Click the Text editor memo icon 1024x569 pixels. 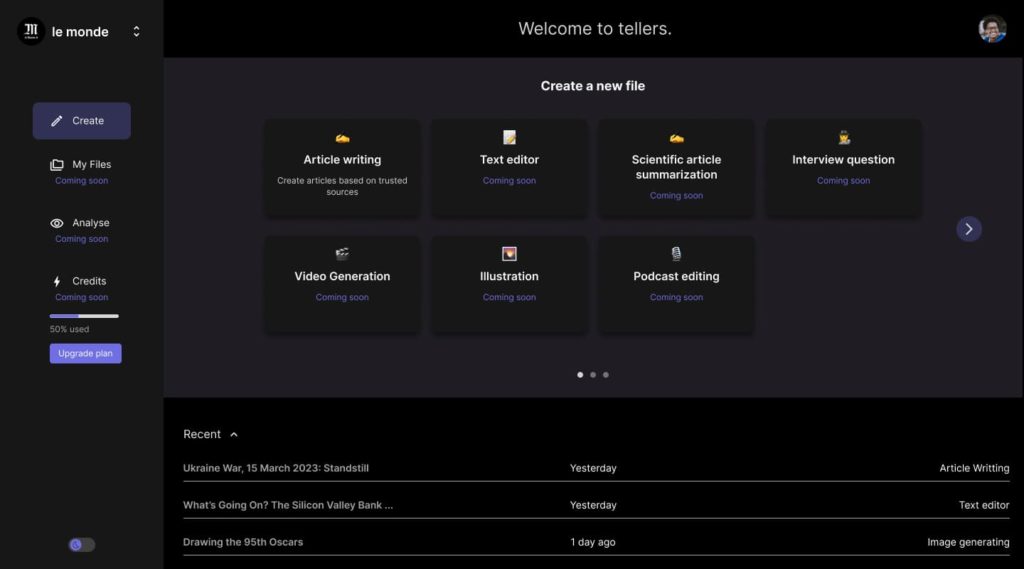509,137
